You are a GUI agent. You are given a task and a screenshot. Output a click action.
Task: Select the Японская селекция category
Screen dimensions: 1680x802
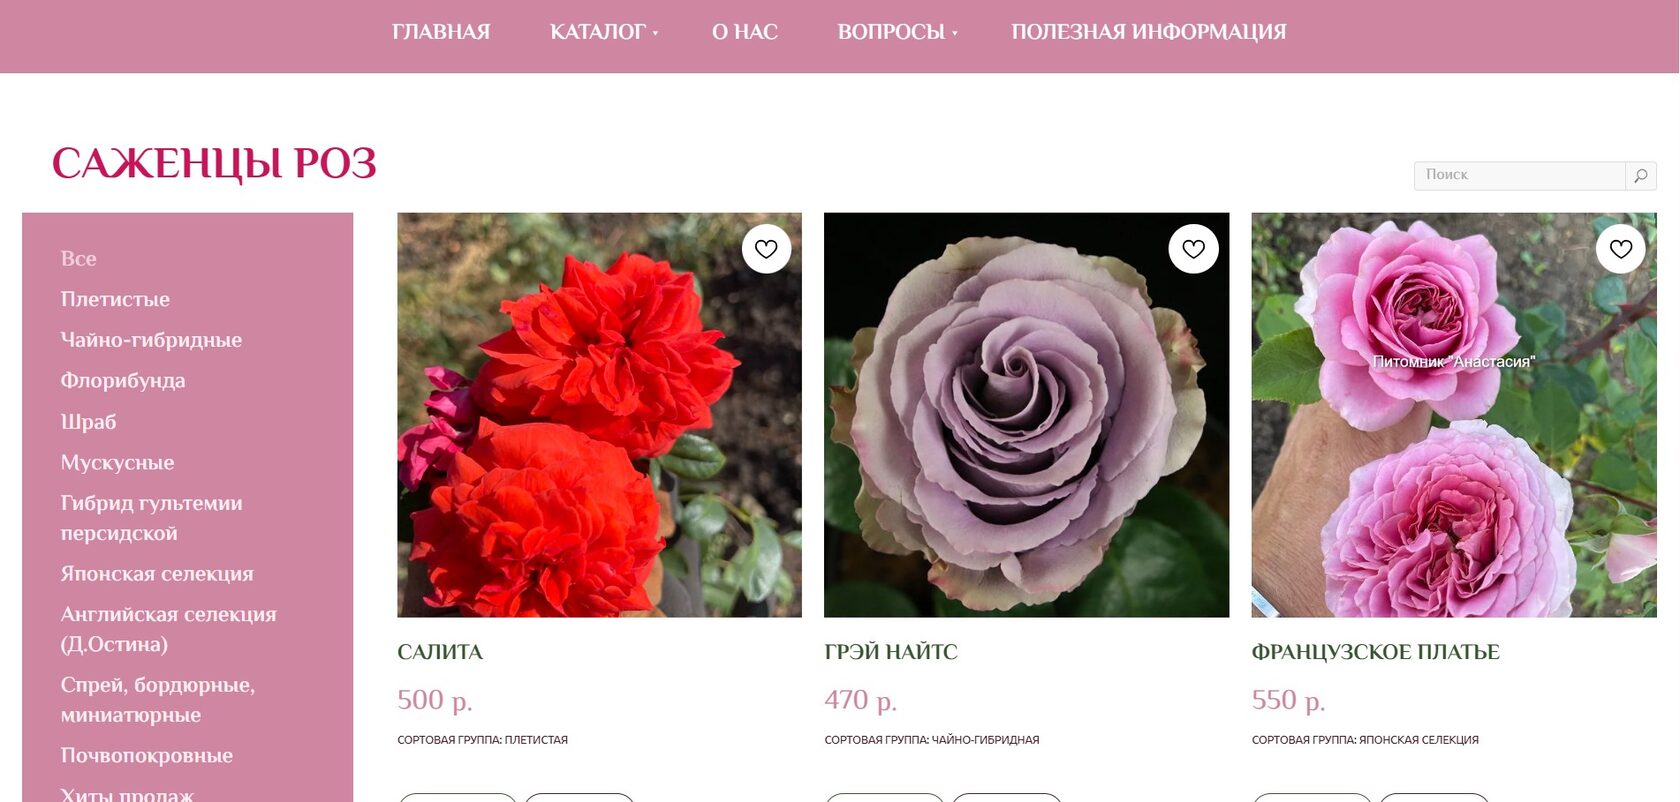pos(157,574)
